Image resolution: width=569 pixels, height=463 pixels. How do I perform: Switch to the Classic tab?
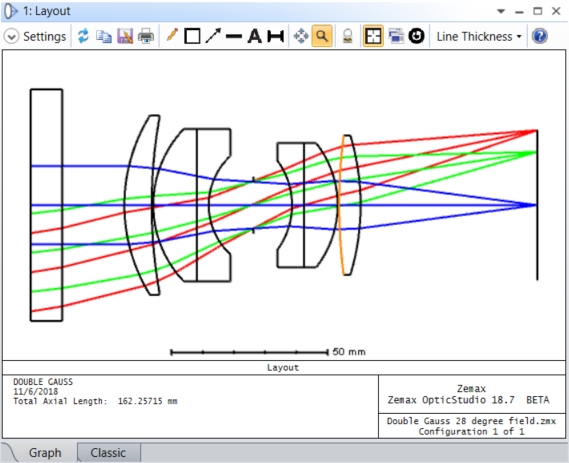108,452
